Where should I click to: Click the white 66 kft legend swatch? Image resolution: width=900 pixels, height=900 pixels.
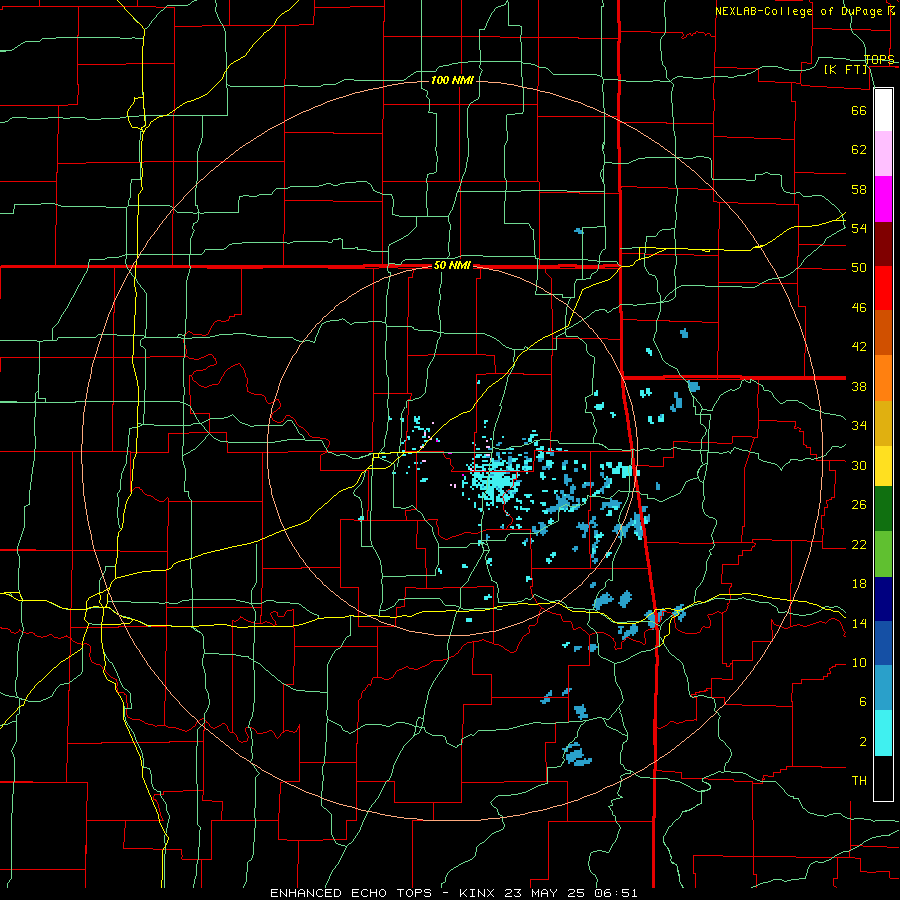pyautogui.click(x=883, y=110)
